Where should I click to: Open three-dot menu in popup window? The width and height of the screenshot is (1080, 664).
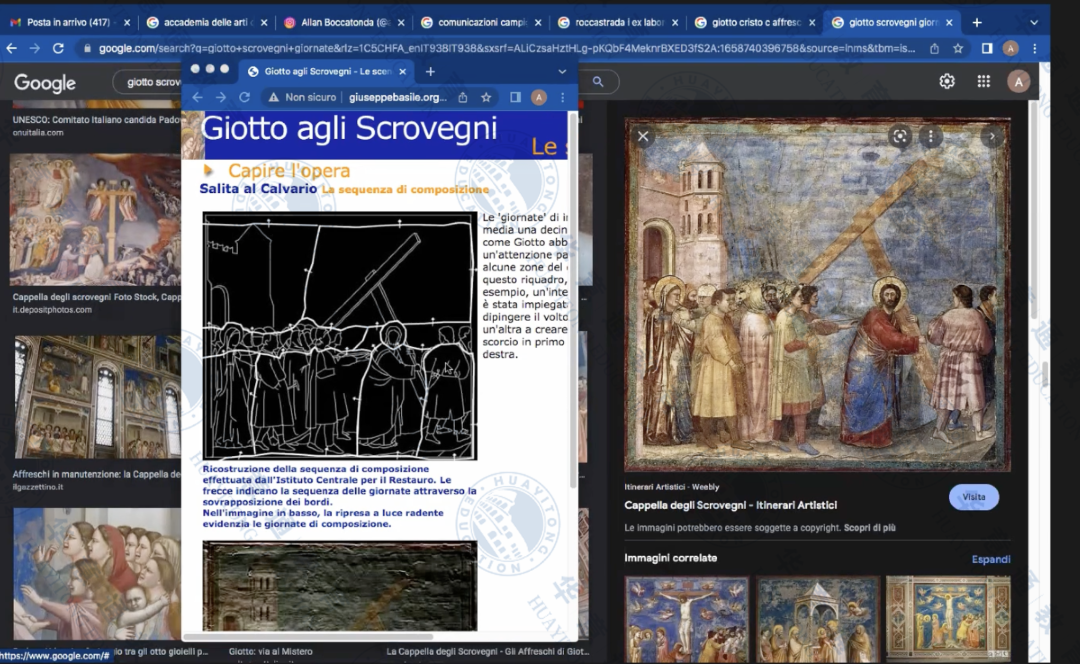pos(563,97)
